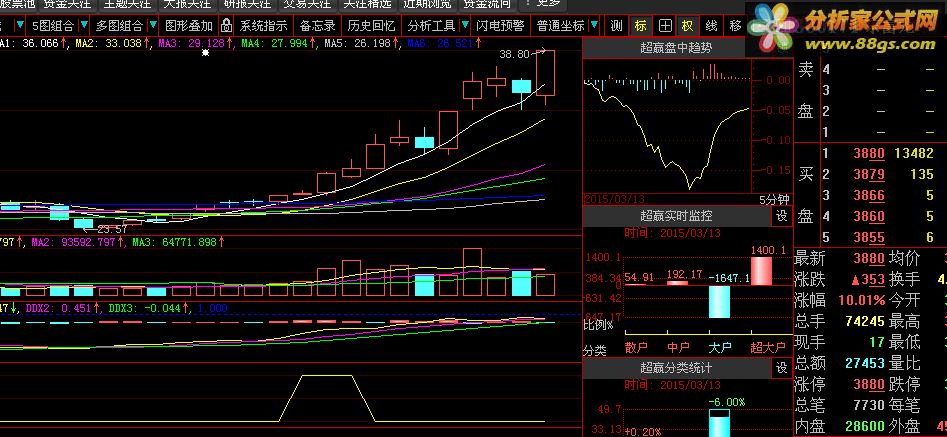The image size is (947, 437).
Task: Click the 中户 bar labeled 192.17
Action: 677,282
